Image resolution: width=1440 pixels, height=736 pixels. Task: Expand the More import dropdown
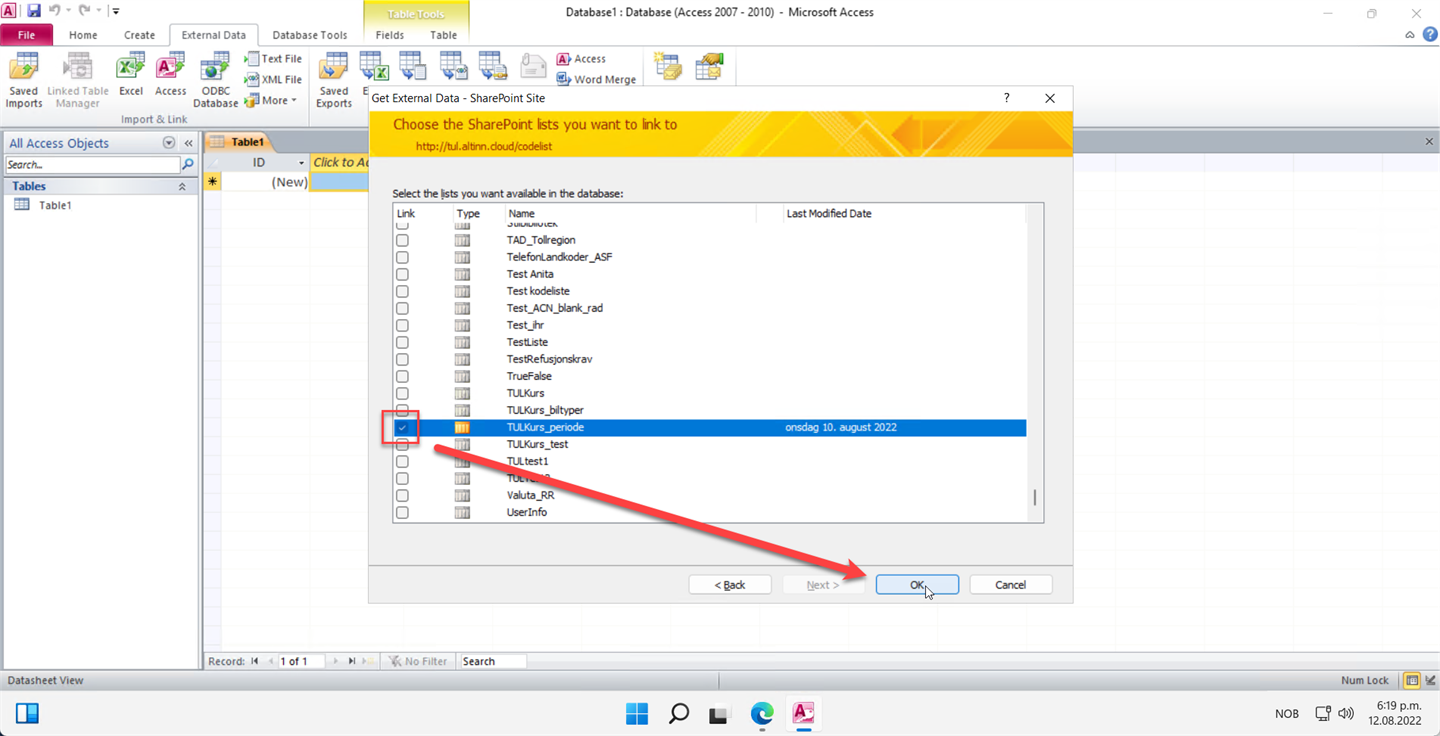point(272,100)
